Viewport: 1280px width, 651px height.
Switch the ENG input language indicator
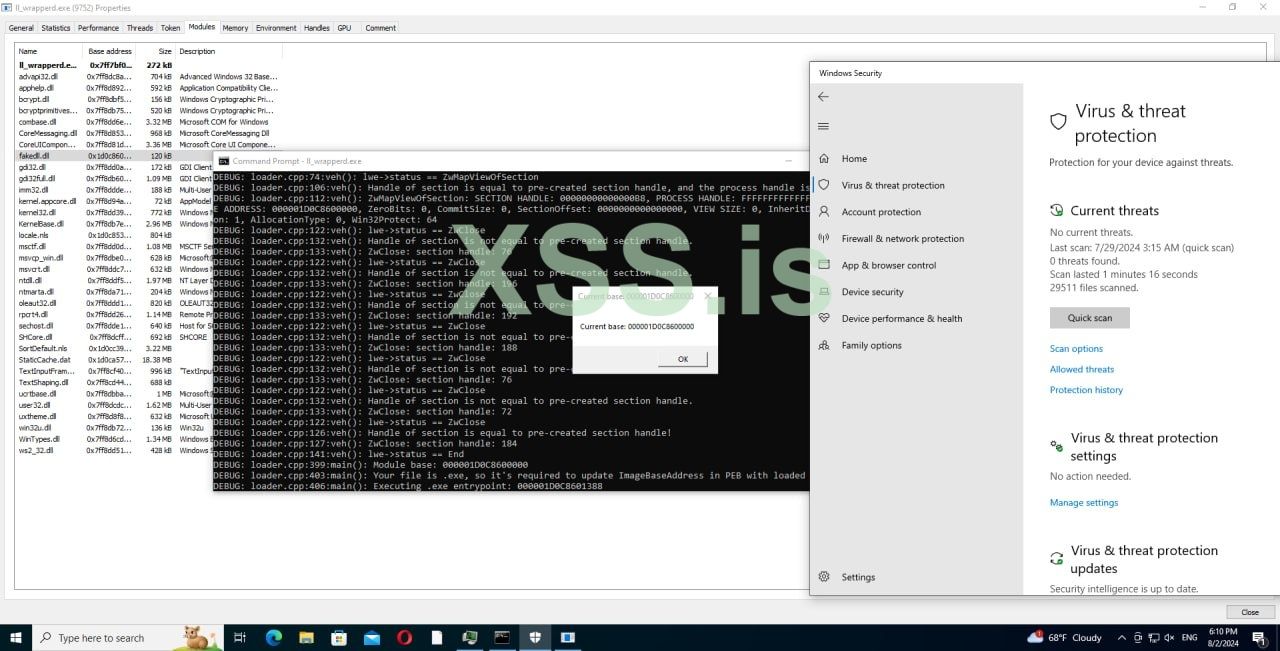point(1190,638)
